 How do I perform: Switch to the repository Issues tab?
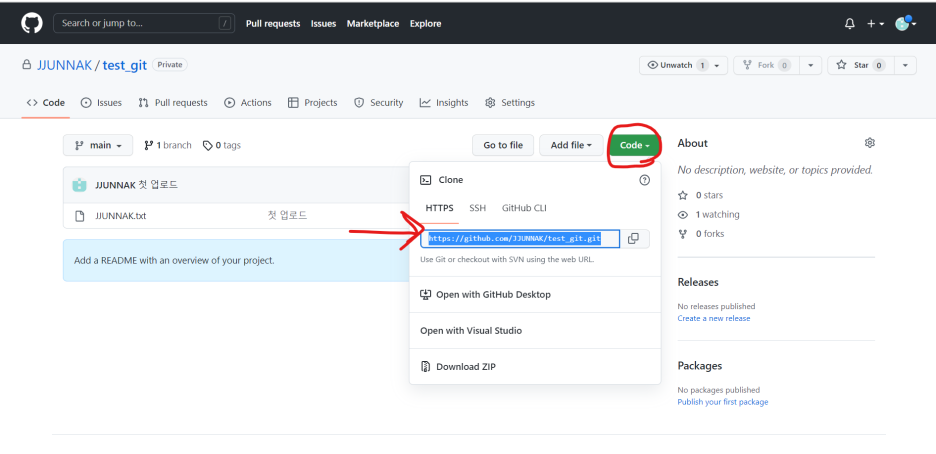tap(101, 103)
